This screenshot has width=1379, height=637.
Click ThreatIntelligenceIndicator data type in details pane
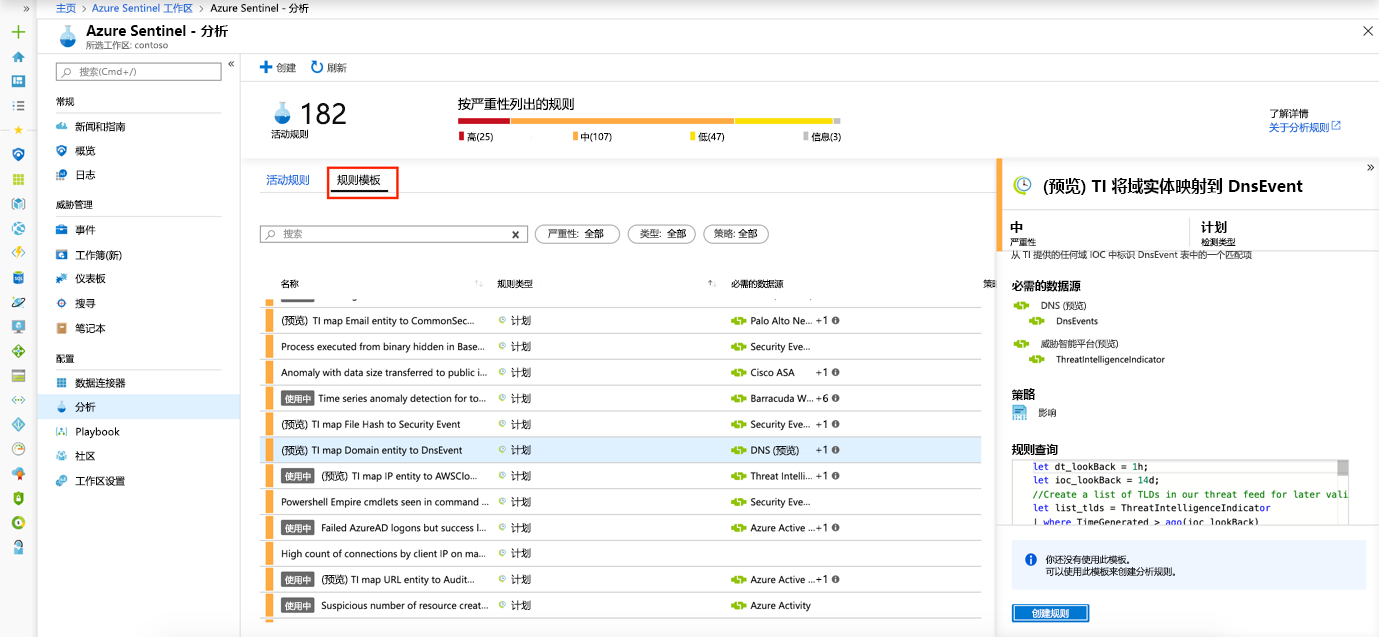[1110, 359]
